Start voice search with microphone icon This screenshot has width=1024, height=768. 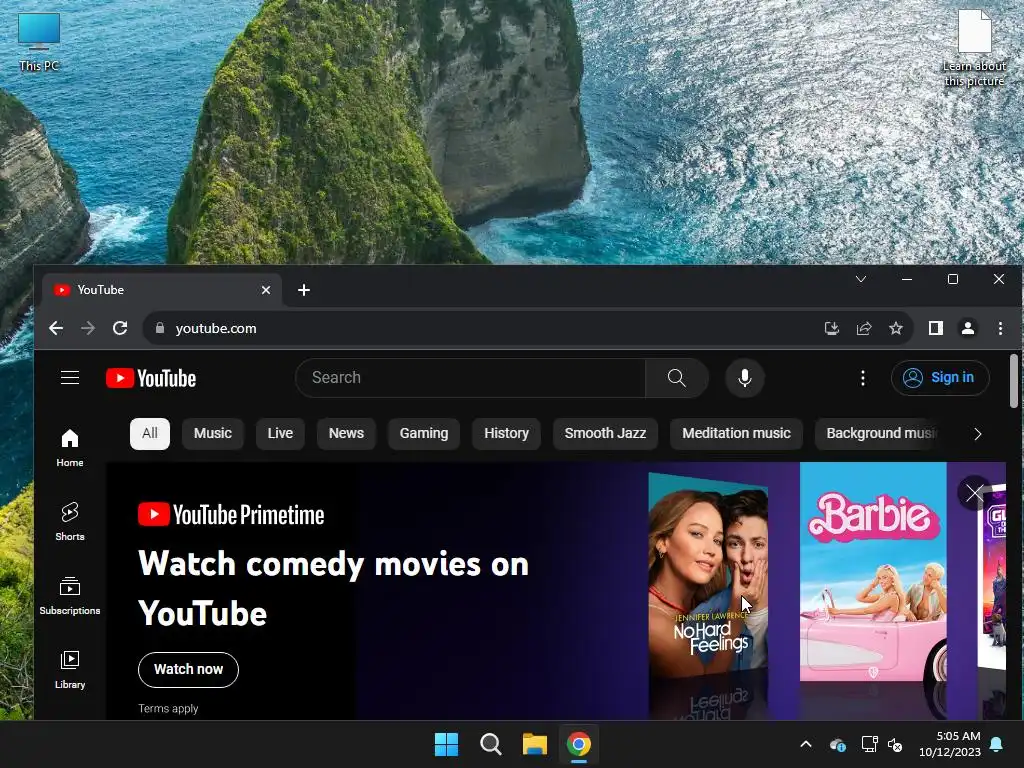(x=744, y=378)
